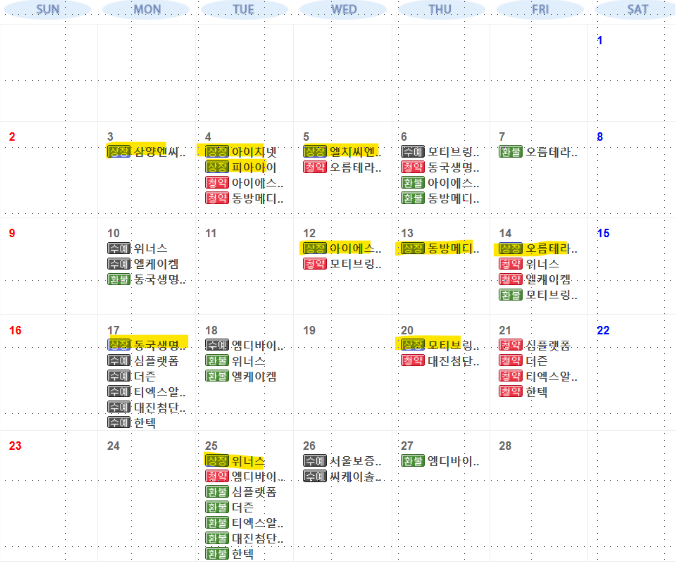676x562 pixels.
Task: Open the 수요 엘케이켐 entry on the 10th
Action: (143, 264)
